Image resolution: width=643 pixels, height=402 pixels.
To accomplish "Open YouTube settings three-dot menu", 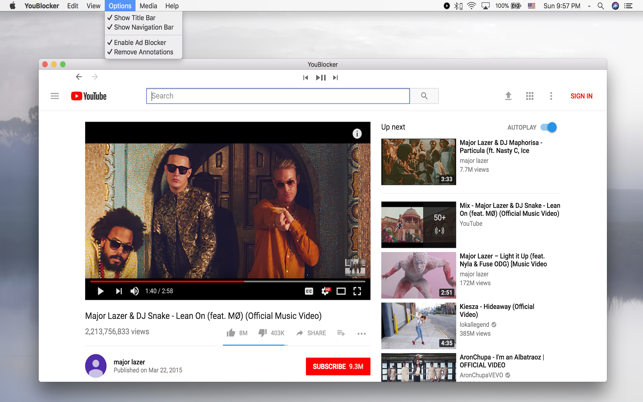I will 551,96.
